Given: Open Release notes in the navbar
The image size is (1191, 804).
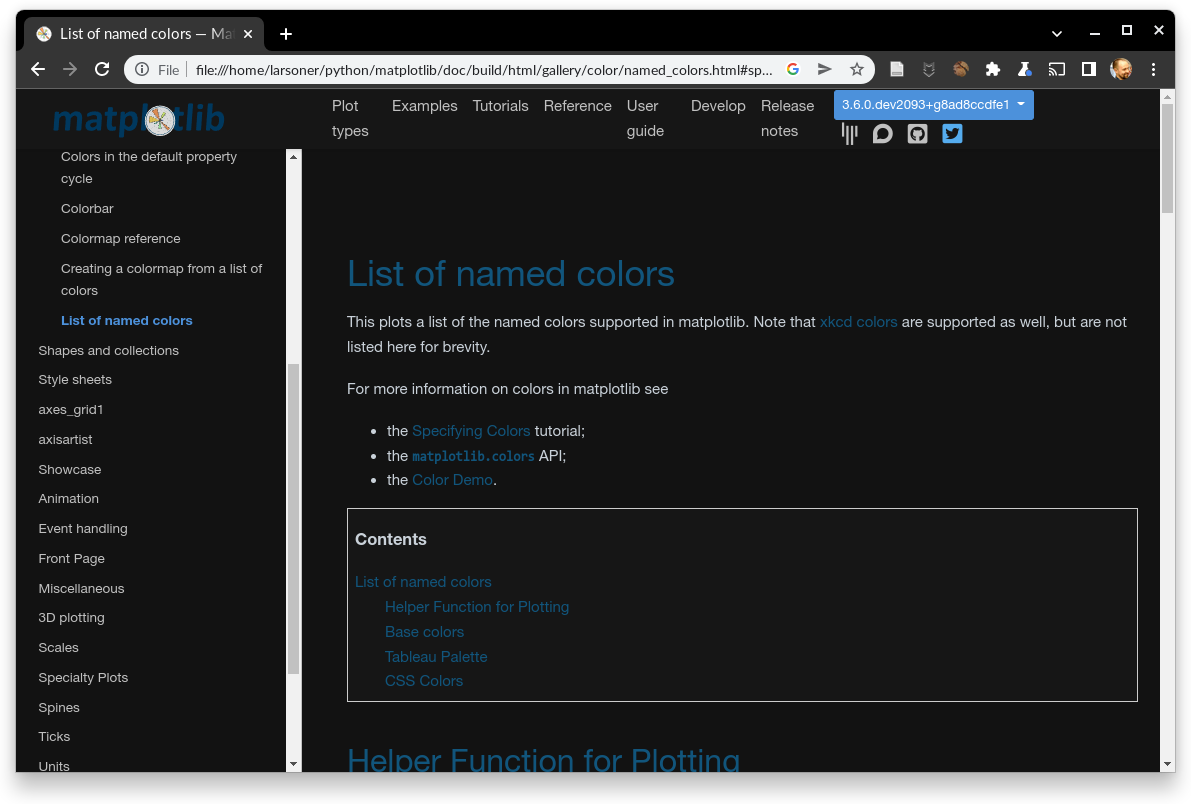Looking at the screenshot, I should pos(787,118).
